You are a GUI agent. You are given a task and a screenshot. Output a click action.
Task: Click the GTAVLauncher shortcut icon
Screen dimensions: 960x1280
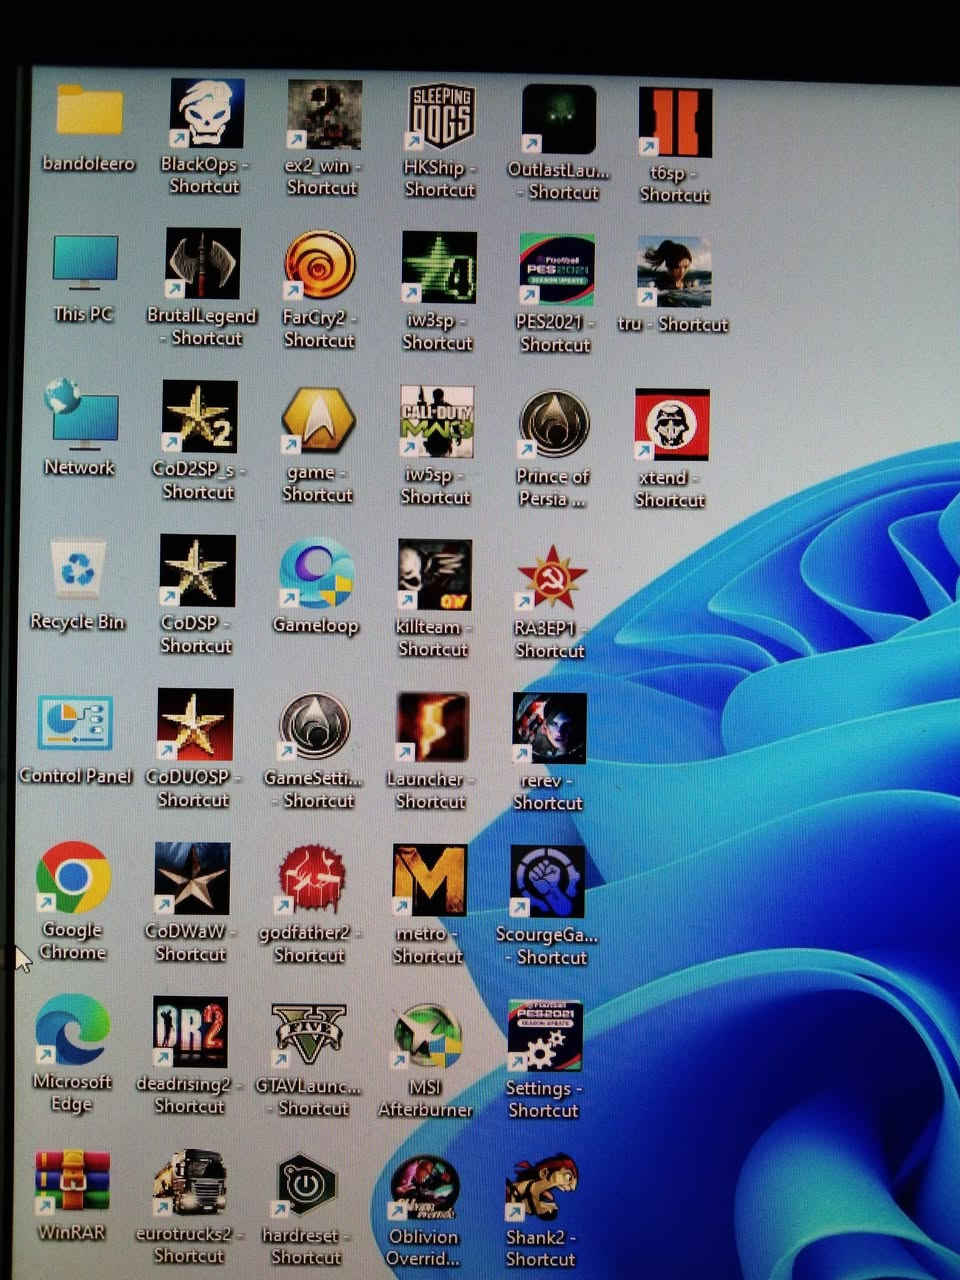pos(309,1036)
